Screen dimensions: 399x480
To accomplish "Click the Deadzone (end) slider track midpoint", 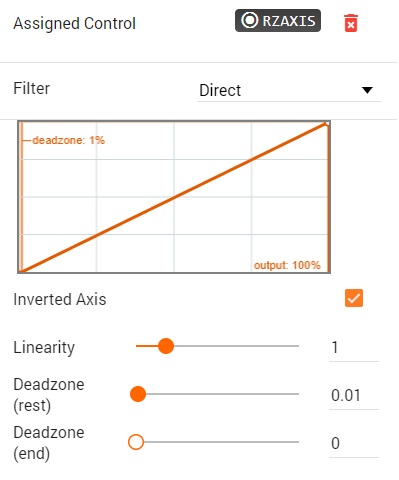I will coord(218,442).
